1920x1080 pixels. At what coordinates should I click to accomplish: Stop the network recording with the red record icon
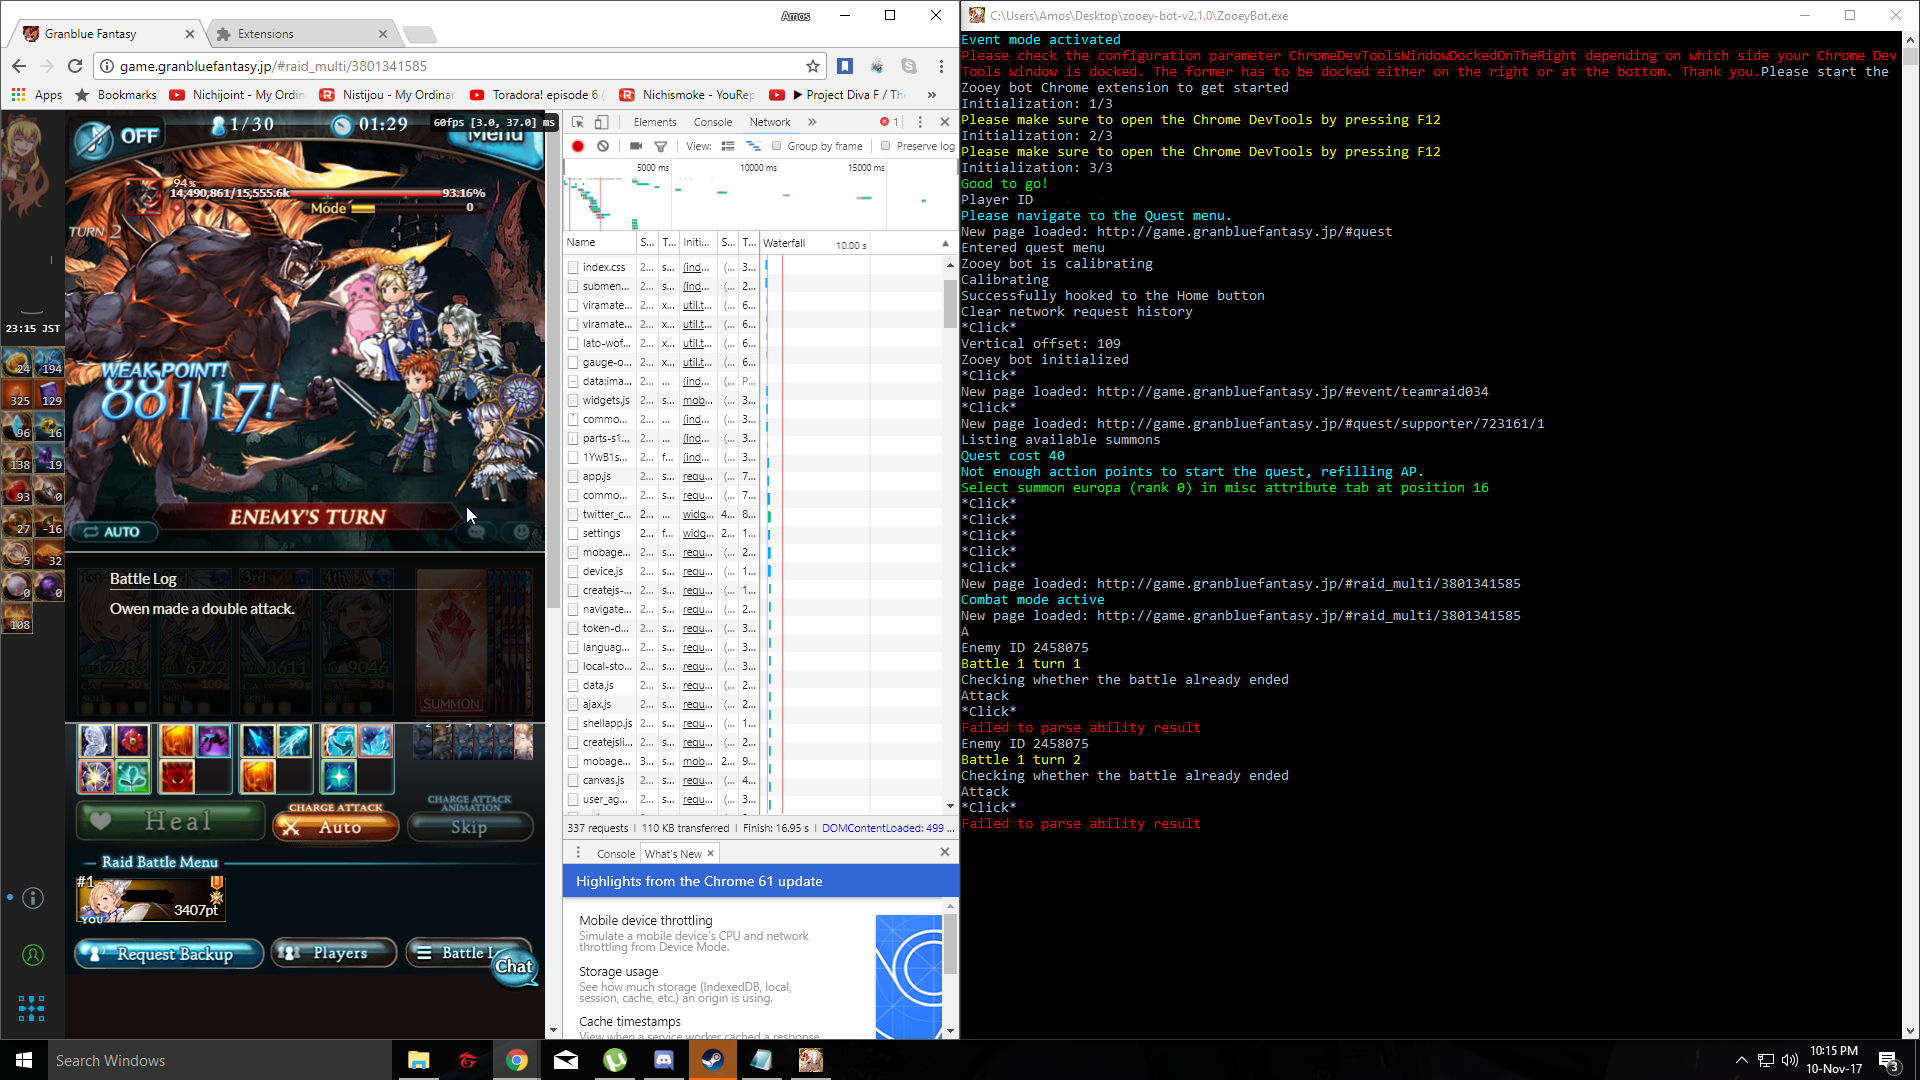pos(578,146)
